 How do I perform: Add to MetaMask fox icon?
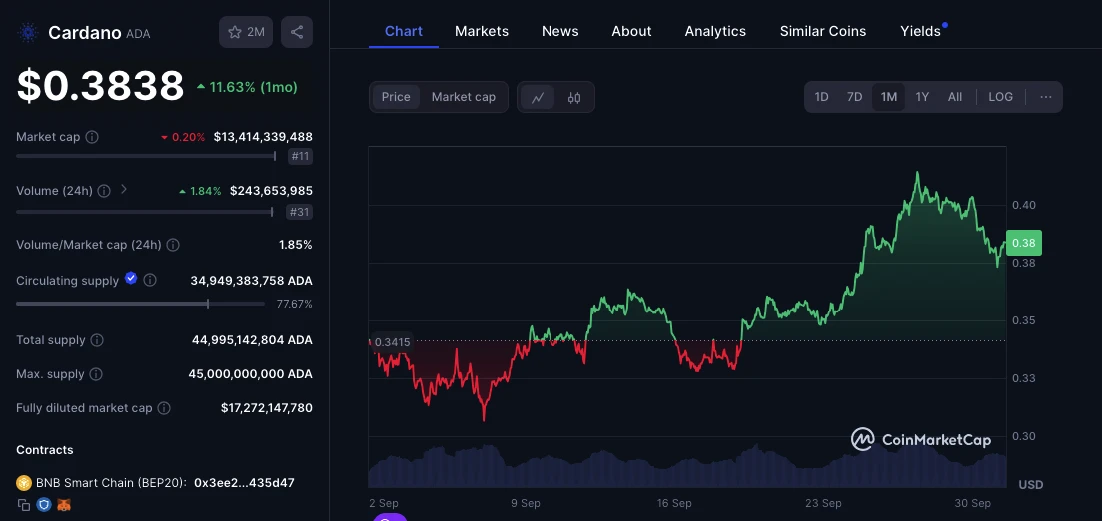[x=64, y=505]
